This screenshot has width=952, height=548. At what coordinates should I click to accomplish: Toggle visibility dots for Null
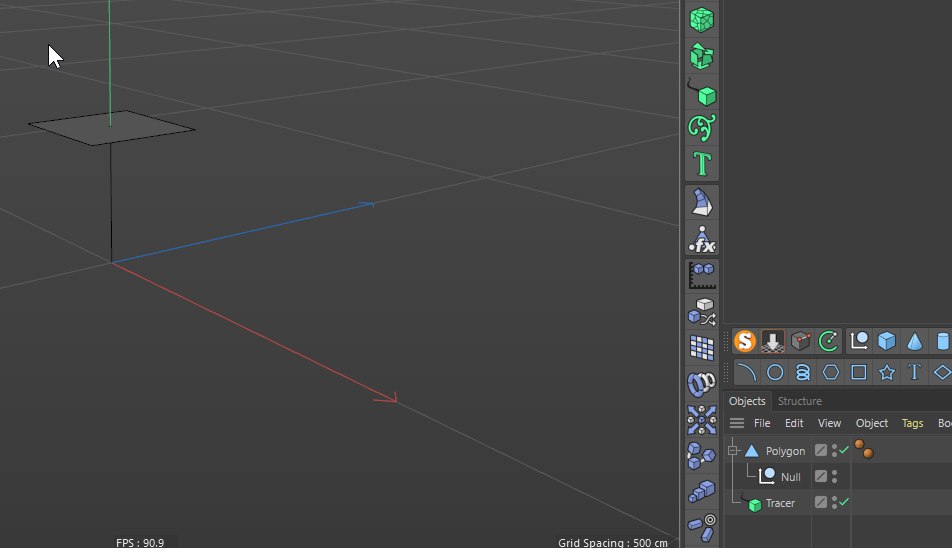click(834, 476)
